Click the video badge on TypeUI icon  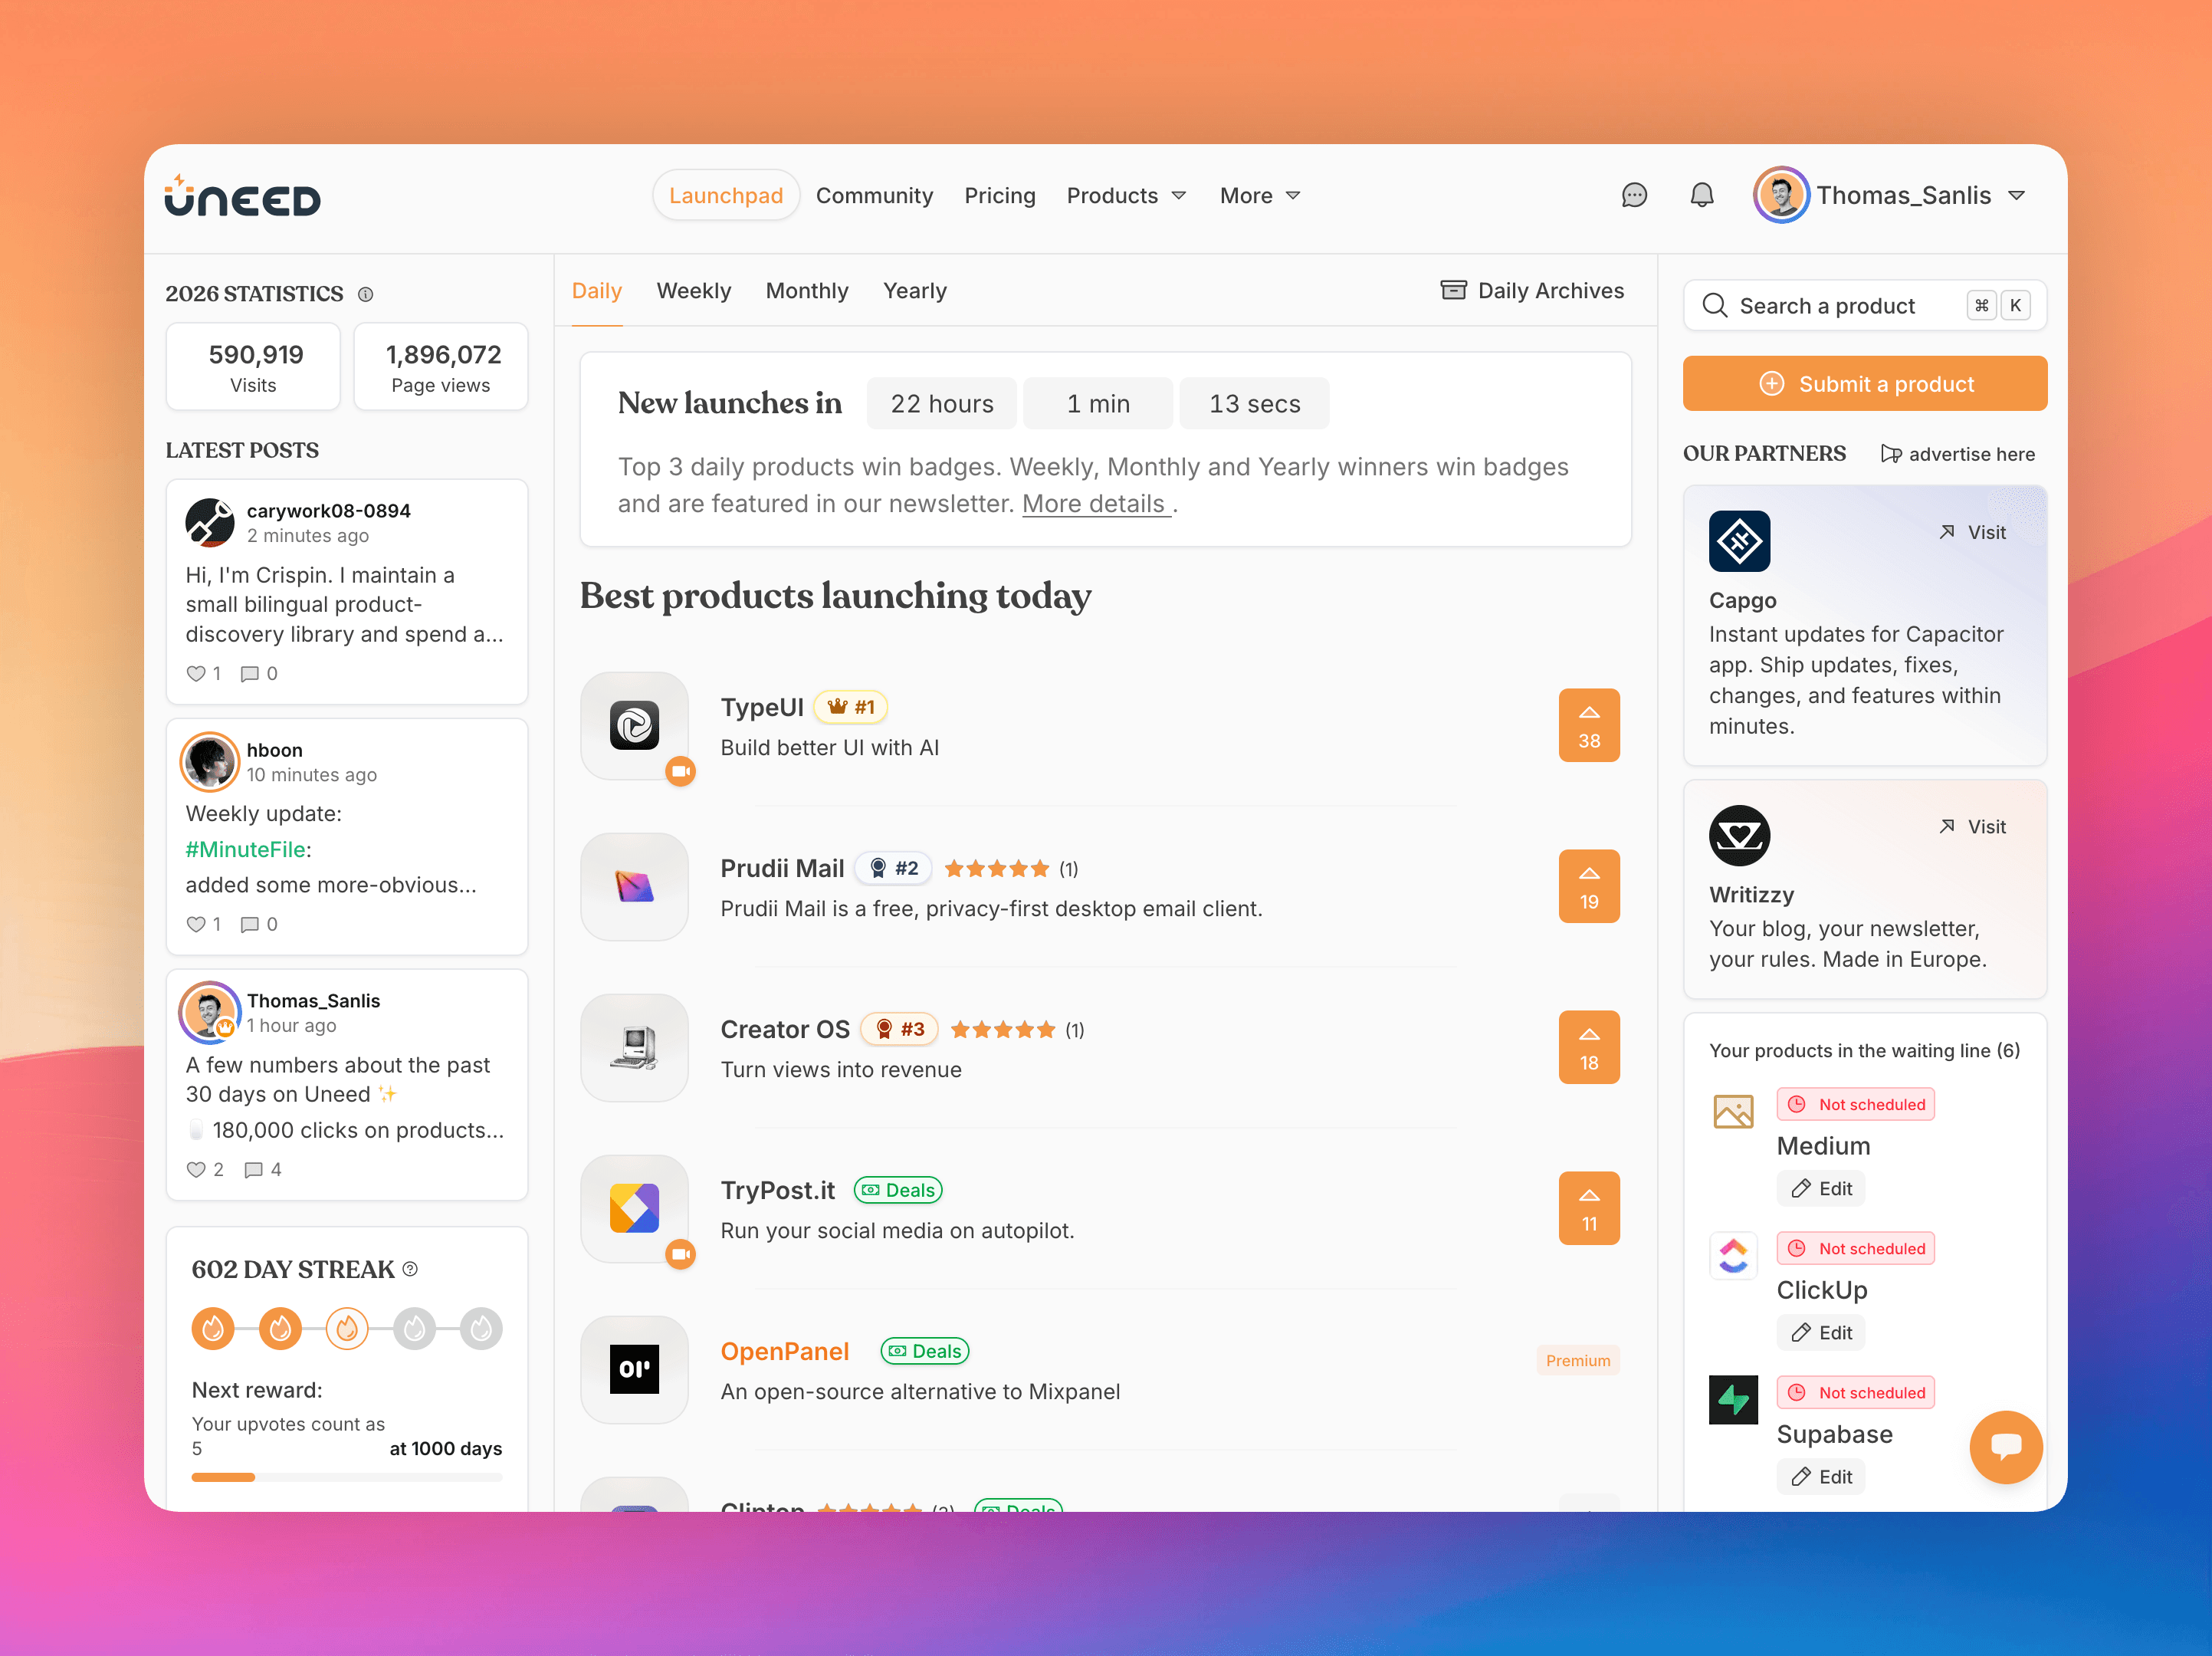681,771
